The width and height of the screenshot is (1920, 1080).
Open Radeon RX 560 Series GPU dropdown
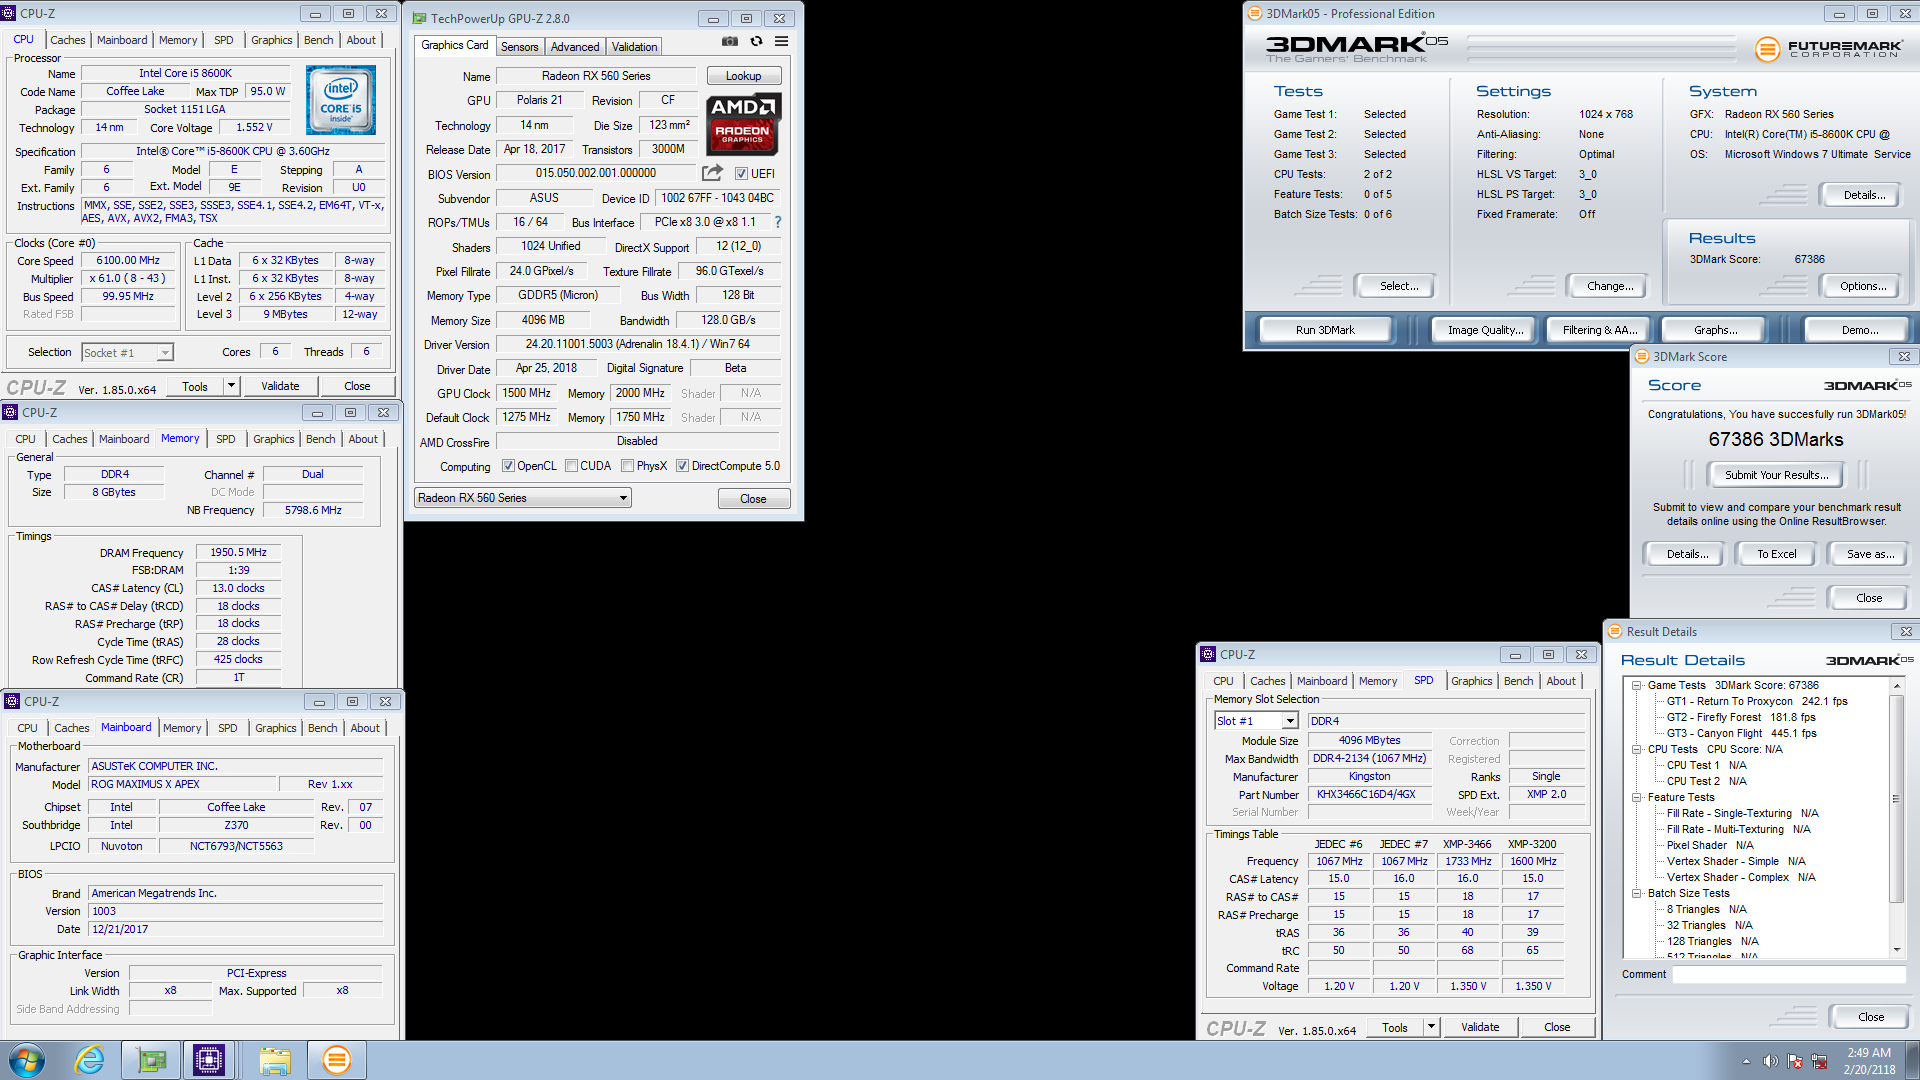pos(523,498)
